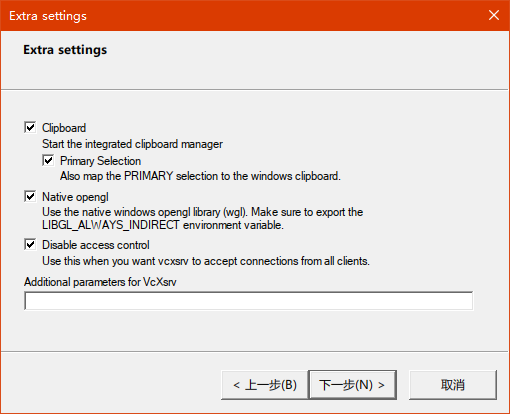510x414 pixels.
Task: Click the vcxsrv accept connections description
Action: click(x=206, y=261)
